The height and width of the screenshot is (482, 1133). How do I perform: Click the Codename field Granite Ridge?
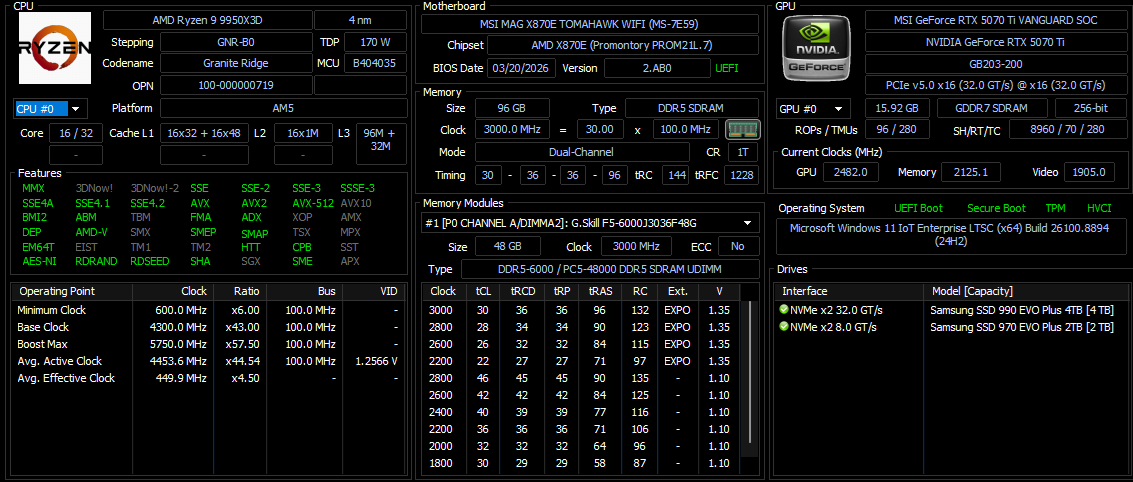point(236,64)
